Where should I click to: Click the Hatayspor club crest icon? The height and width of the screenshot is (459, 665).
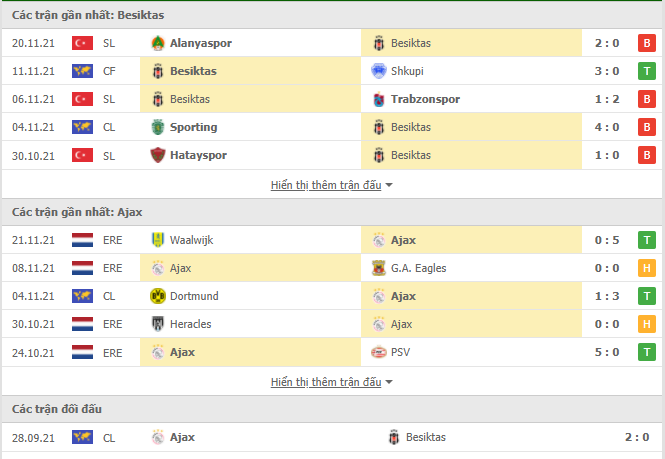tap(158, 155)
